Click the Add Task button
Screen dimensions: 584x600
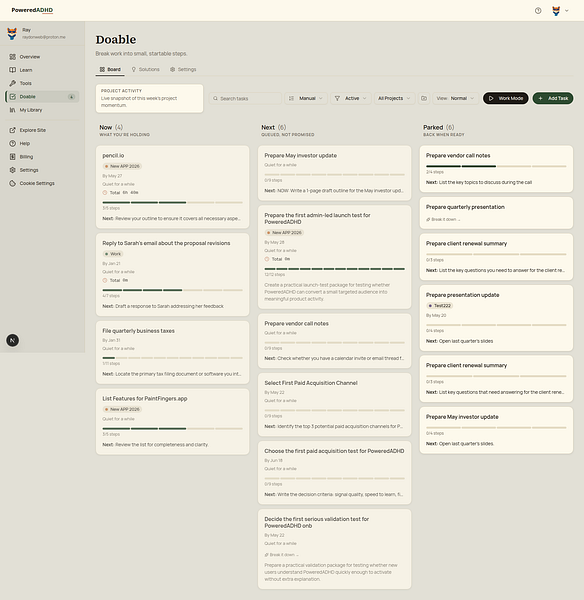tap(553, 98)
